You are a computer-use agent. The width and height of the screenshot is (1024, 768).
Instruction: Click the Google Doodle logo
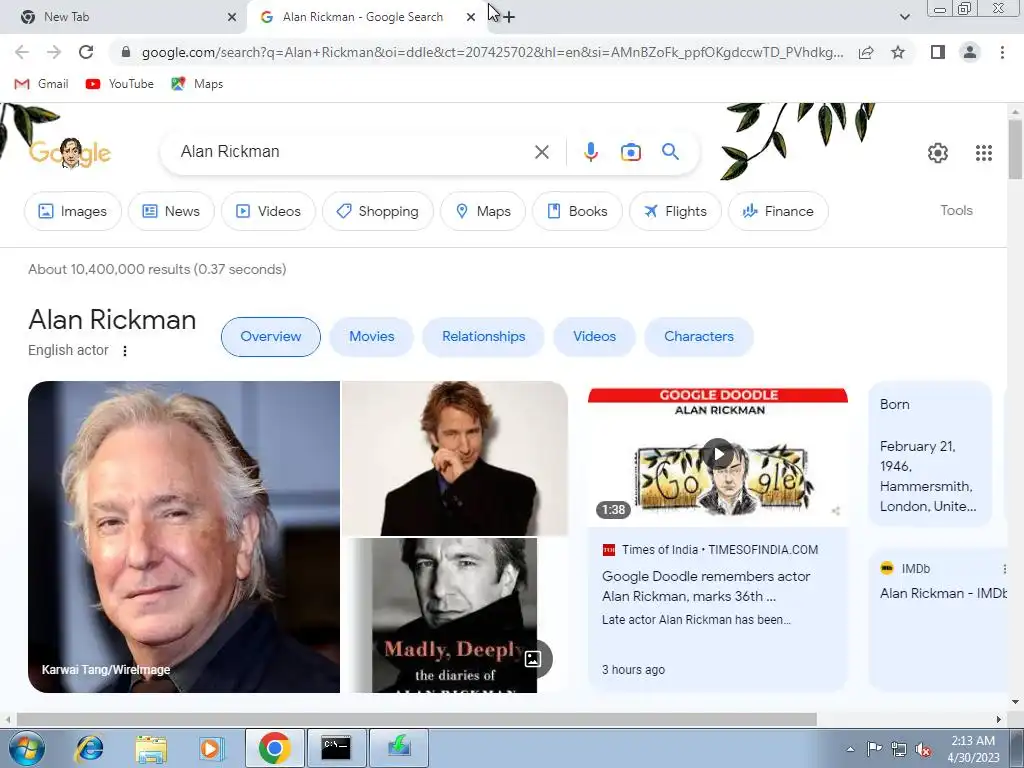pyautogui.click(x=71, y=153)
